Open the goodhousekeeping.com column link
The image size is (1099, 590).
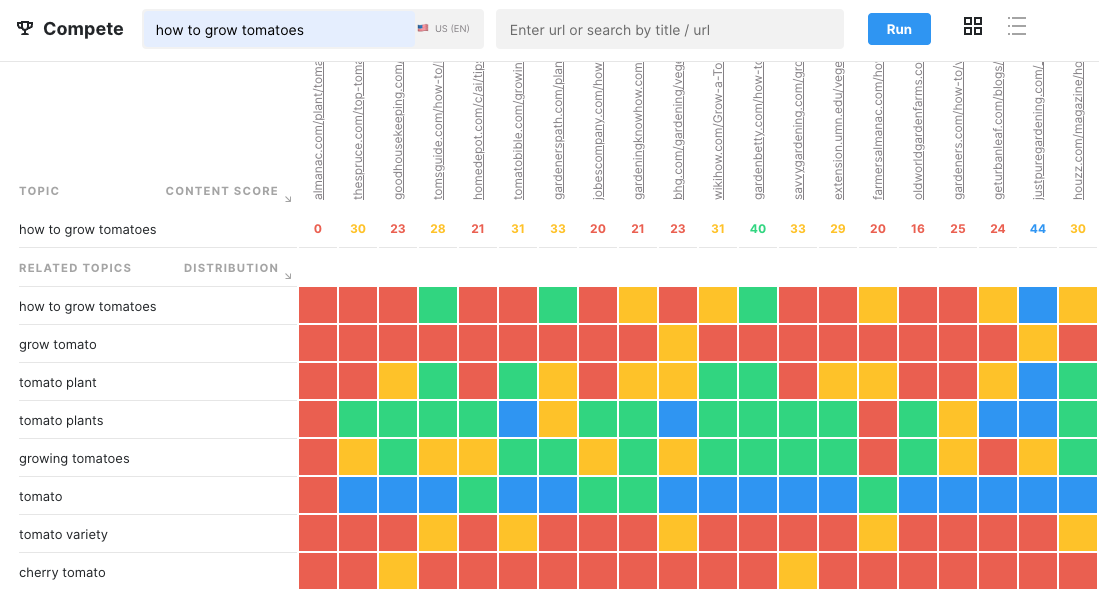[397, 131]
